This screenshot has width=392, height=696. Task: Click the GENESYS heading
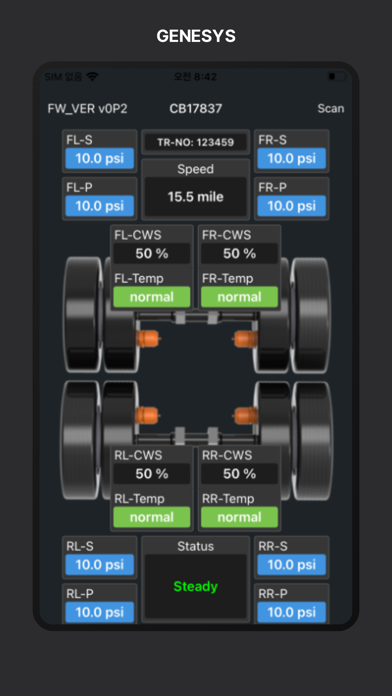(x=196, y=36)
